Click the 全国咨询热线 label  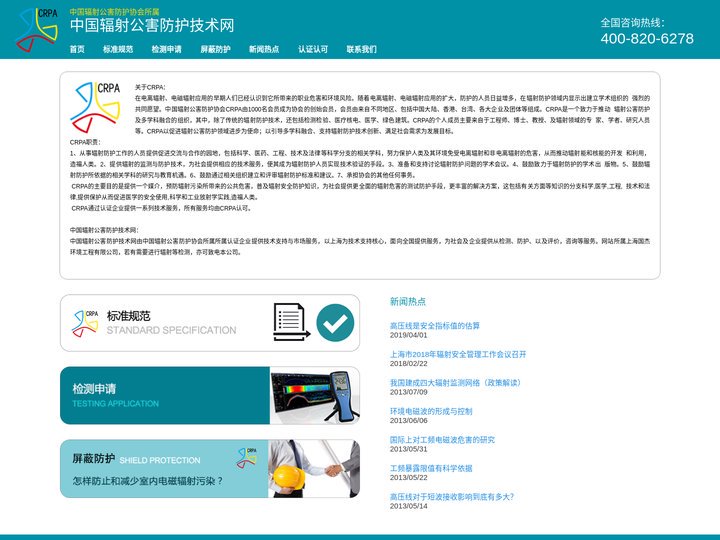[632, 22]
